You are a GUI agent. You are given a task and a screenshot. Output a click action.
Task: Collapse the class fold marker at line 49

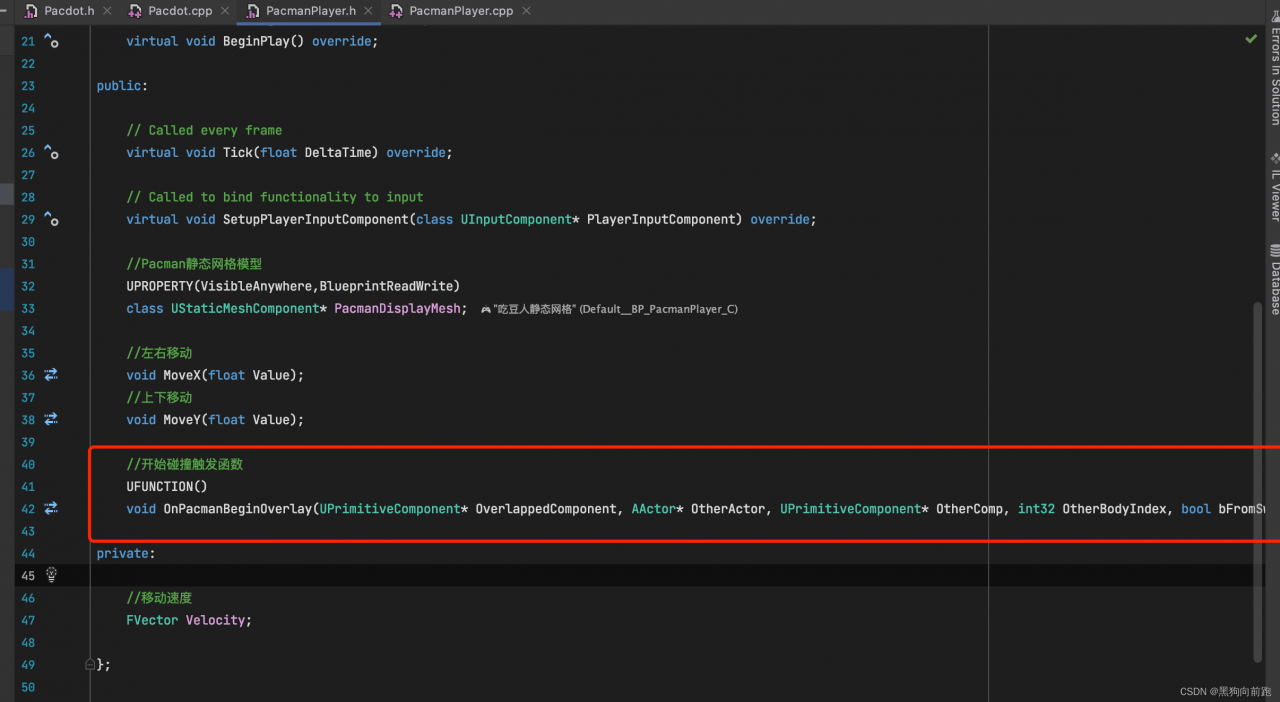pos(90,664)
